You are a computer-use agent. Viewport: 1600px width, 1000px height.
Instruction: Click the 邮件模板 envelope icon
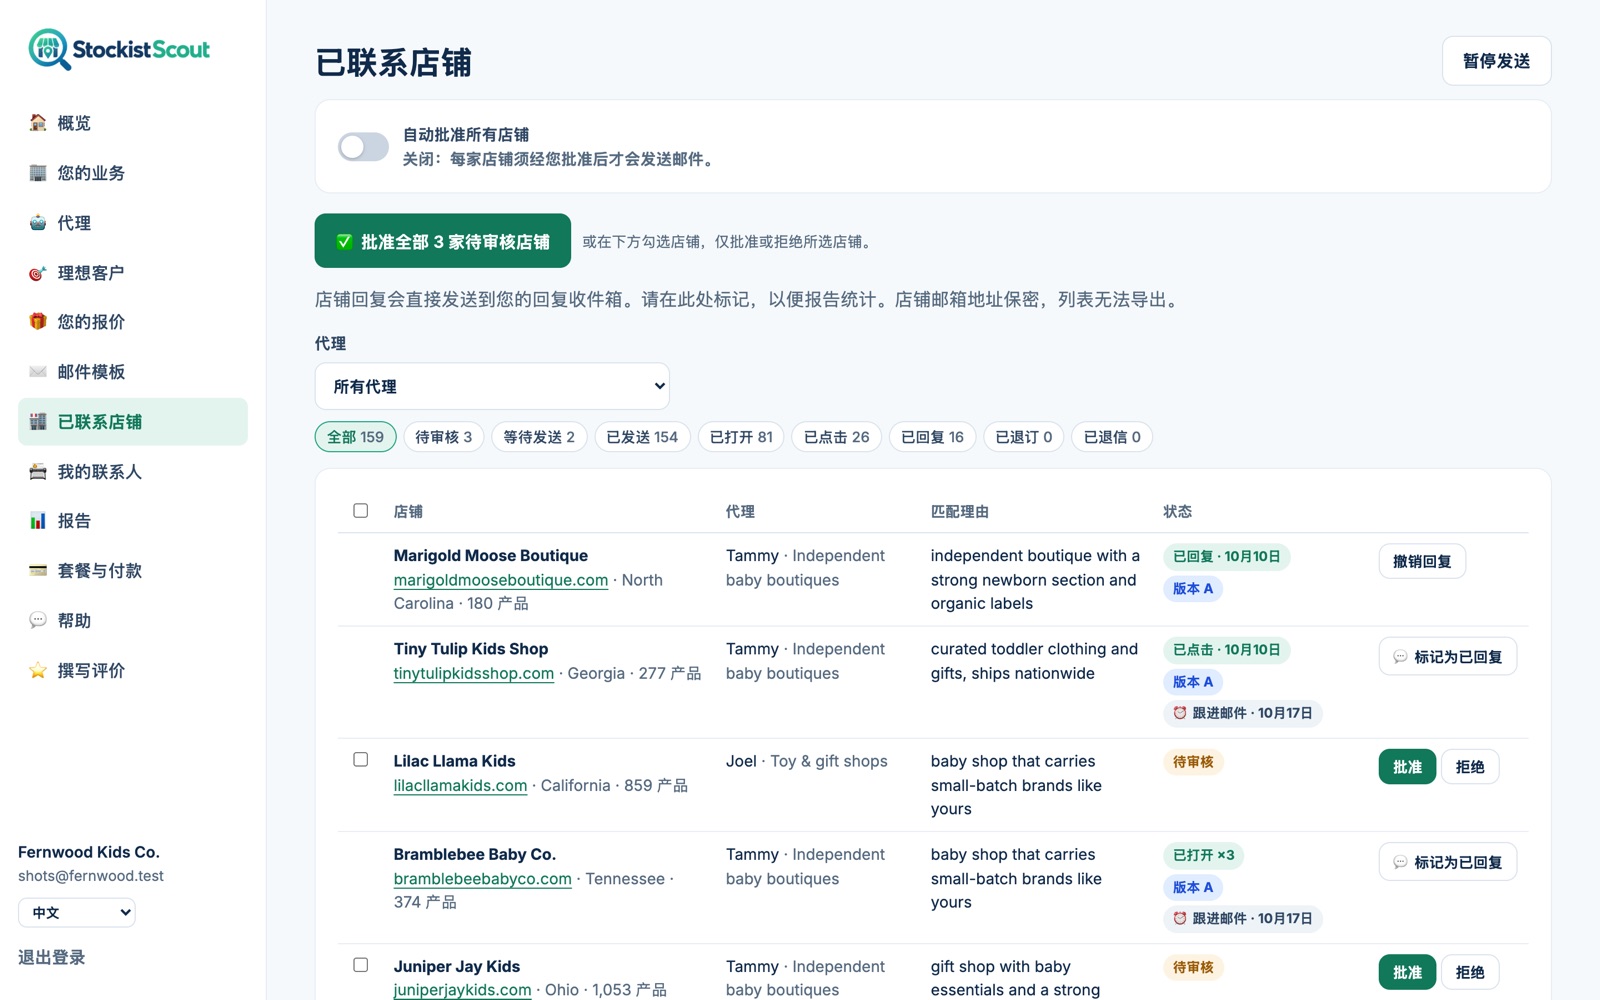pos(38,372)
